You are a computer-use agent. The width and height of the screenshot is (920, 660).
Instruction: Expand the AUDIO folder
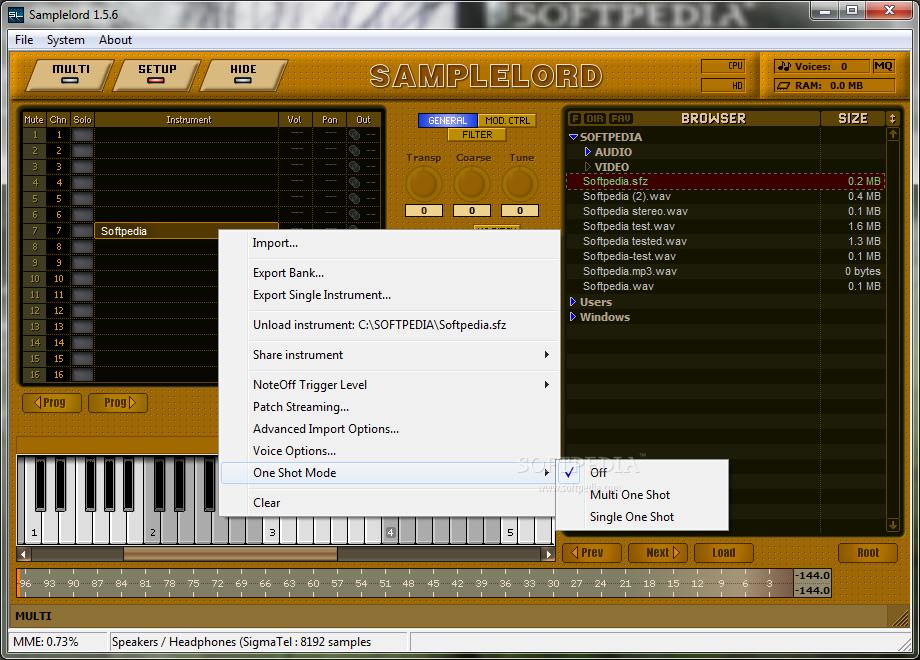tap(587, 152)
